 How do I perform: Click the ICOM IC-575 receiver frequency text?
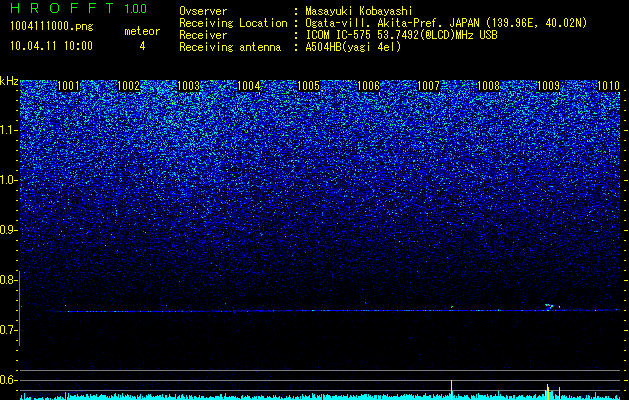coord(401,35)
